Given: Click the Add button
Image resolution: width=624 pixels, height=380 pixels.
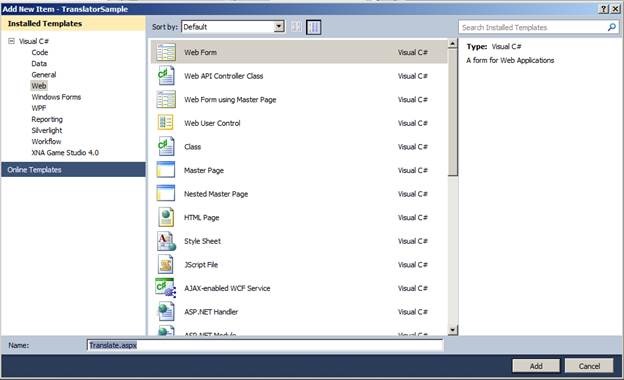Looking at the screenshot, I should pos(536,366).
